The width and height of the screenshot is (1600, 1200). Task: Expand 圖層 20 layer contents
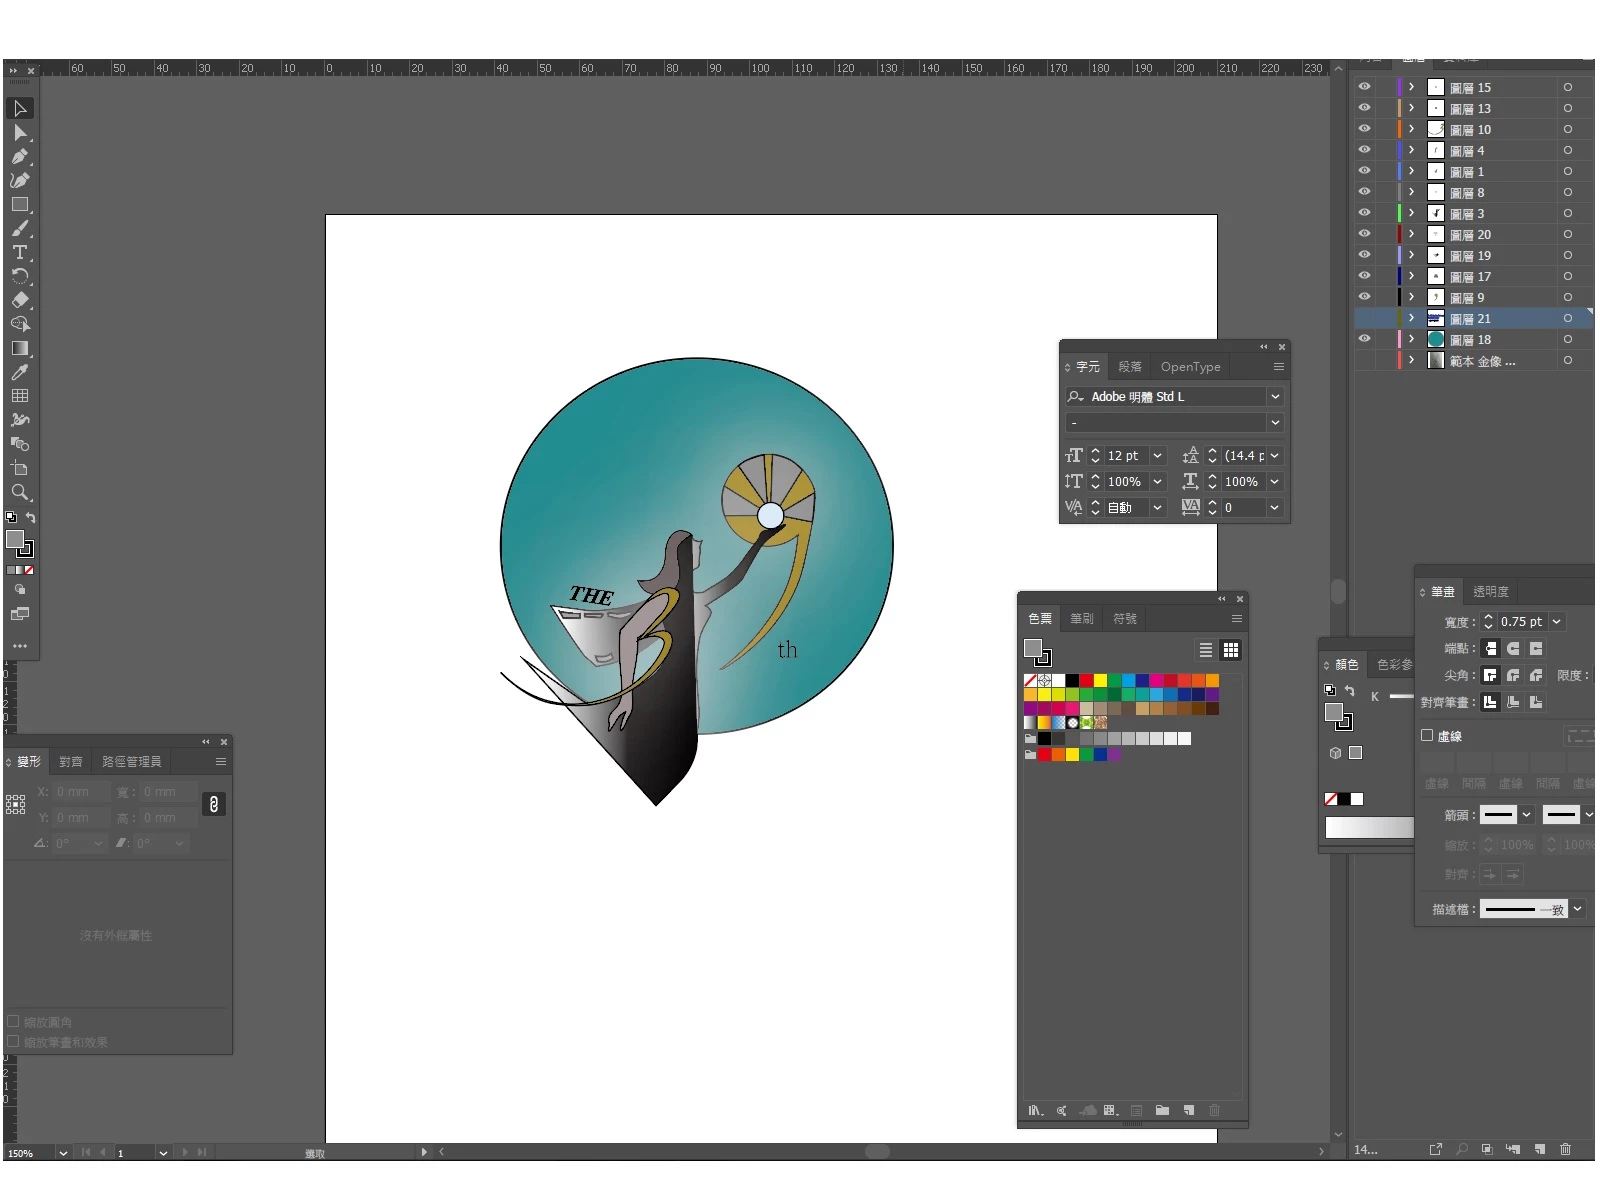[1411, 234]
